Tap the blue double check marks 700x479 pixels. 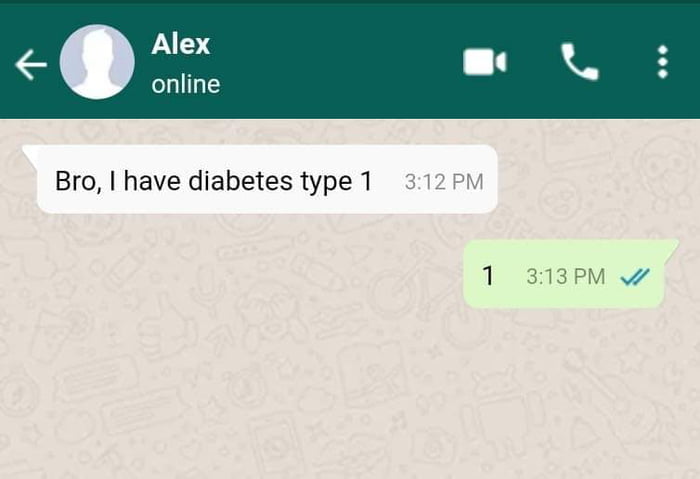point(635,277)
